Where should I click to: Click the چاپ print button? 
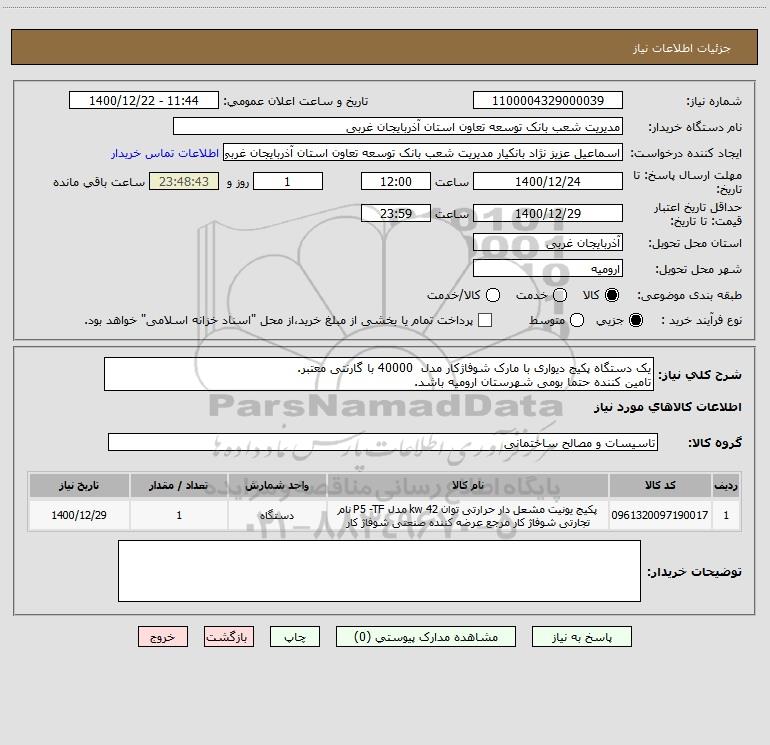pos(295,636)
